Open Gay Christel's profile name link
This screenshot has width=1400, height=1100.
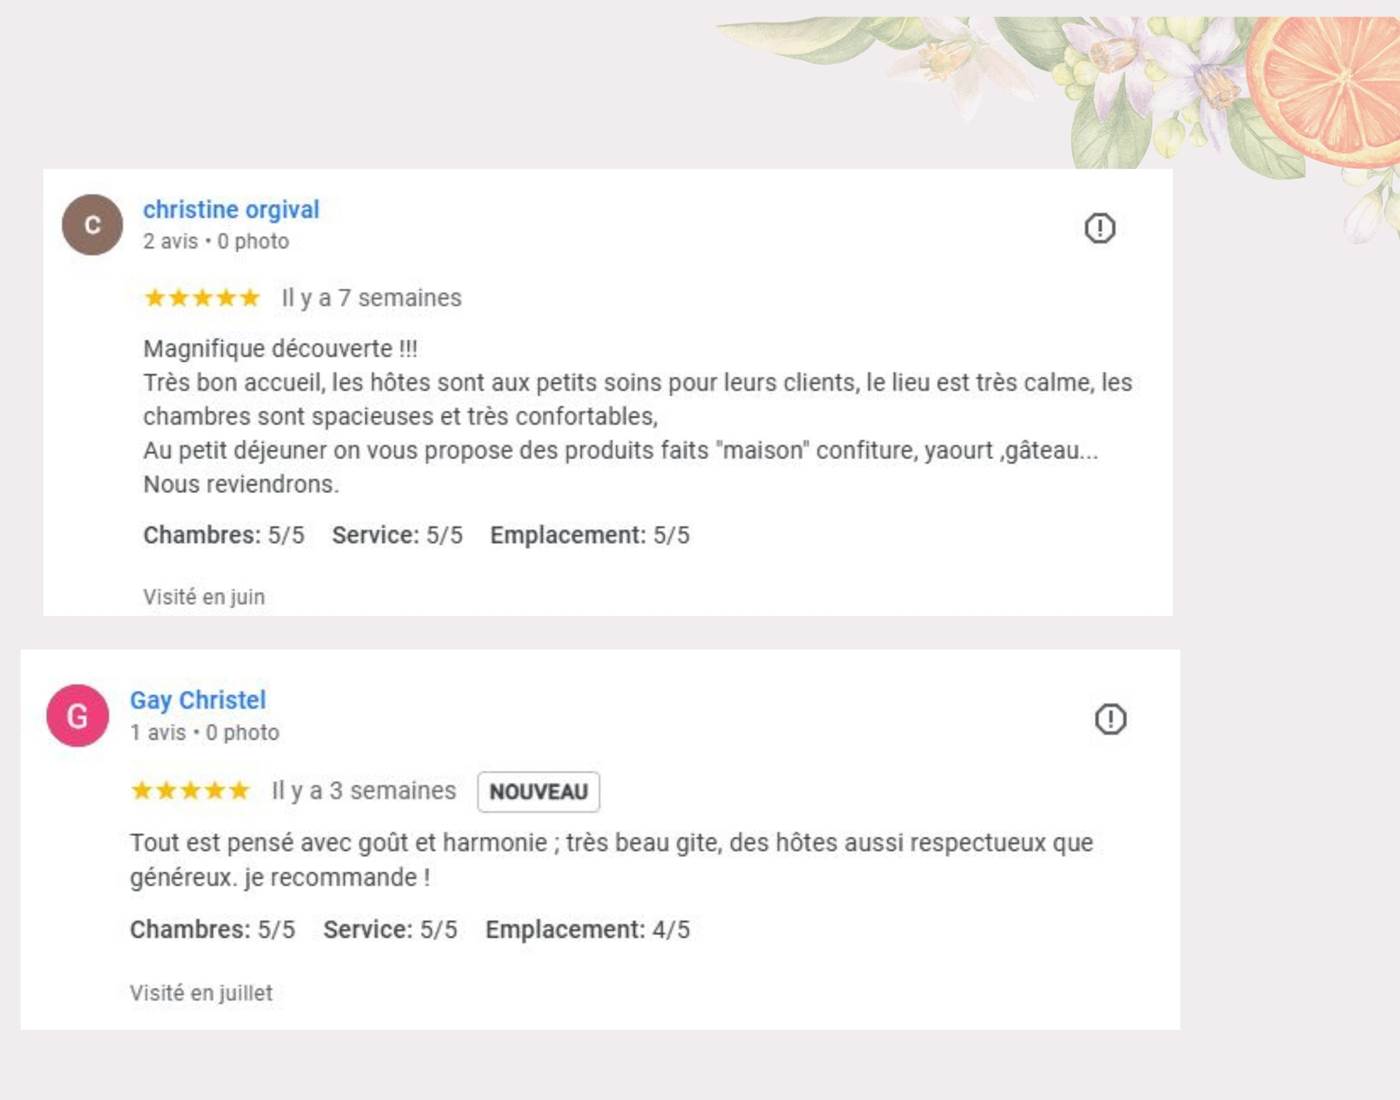(x=198, y=700)
